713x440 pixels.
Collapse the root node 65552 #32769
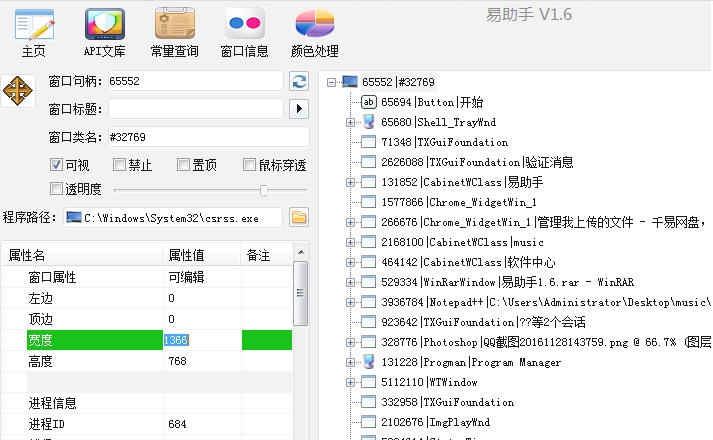click(x=331, y=82)
